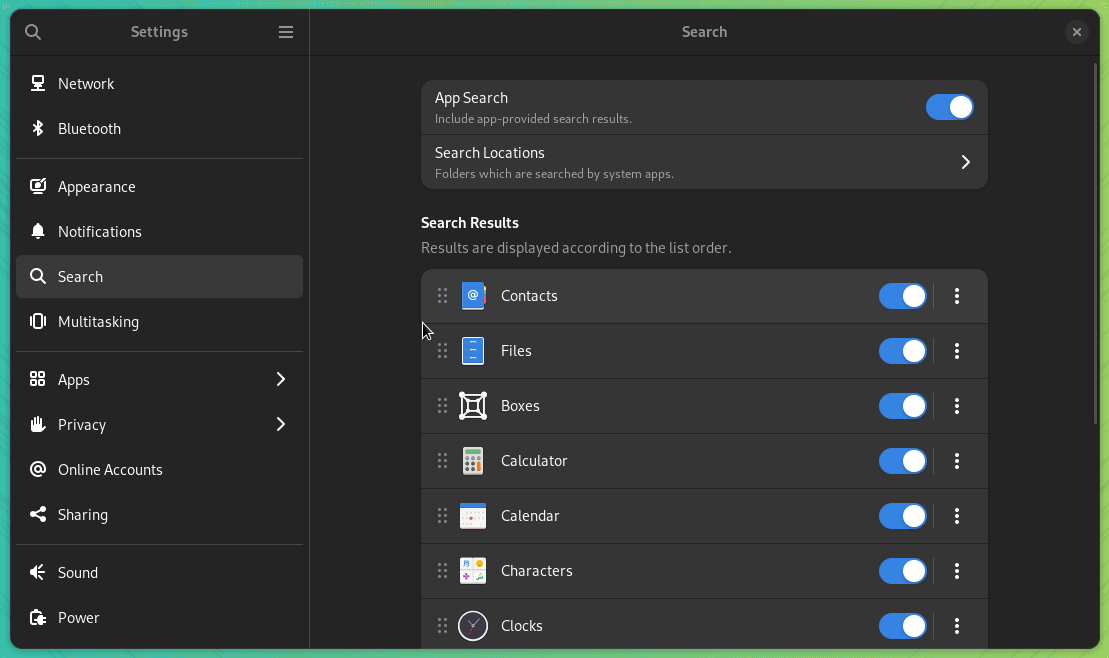The image size is (1109, 658).
Task: Disable the Boxes search toggle
Action: [902, 406]
